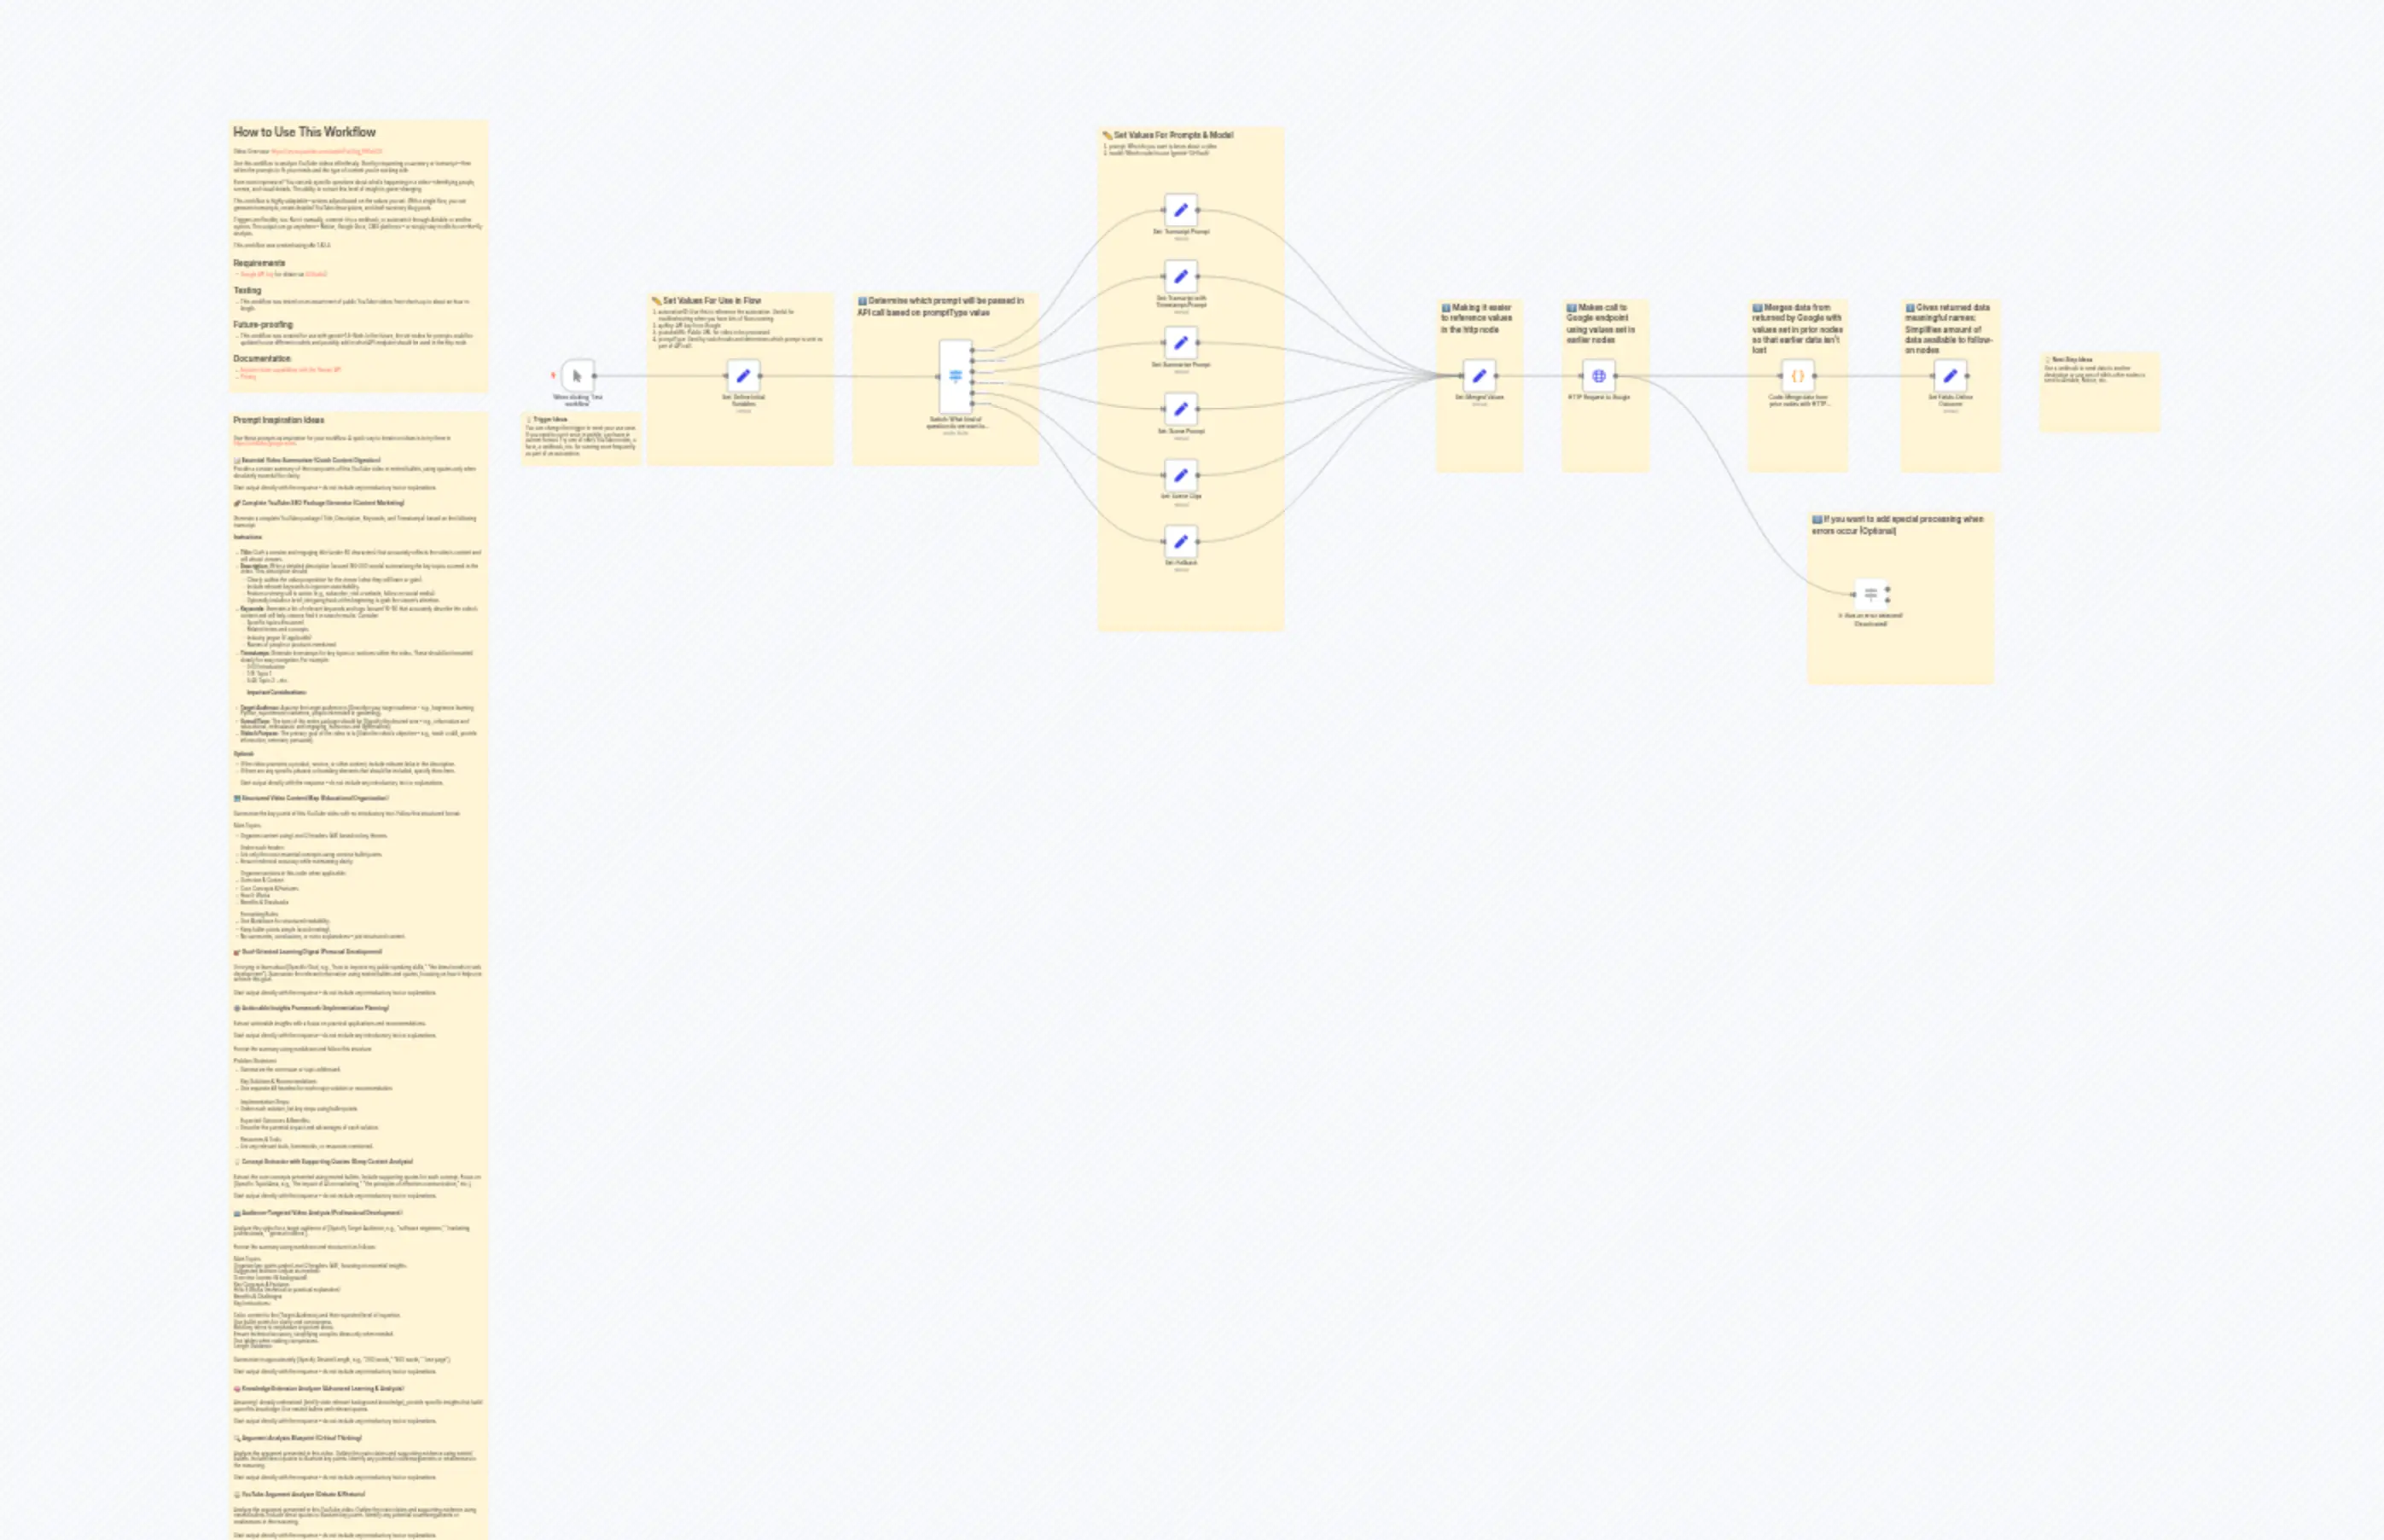Screen dimensions: 2384x1540
Task: Select the Set Scene Prompt node
Action: point(1181,409)
